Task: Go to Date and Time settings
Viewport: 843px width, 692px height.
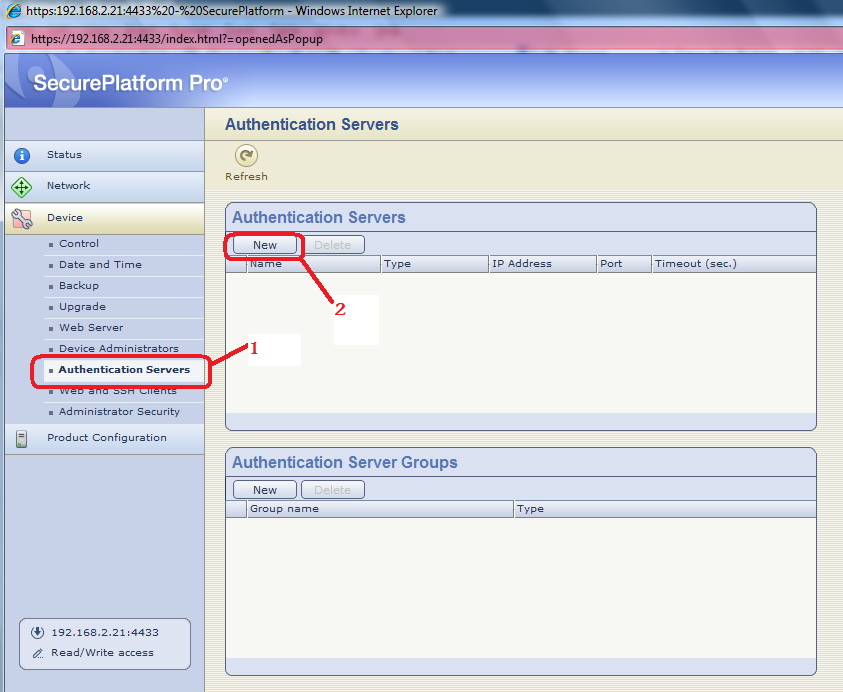Action: pos(101,265)
